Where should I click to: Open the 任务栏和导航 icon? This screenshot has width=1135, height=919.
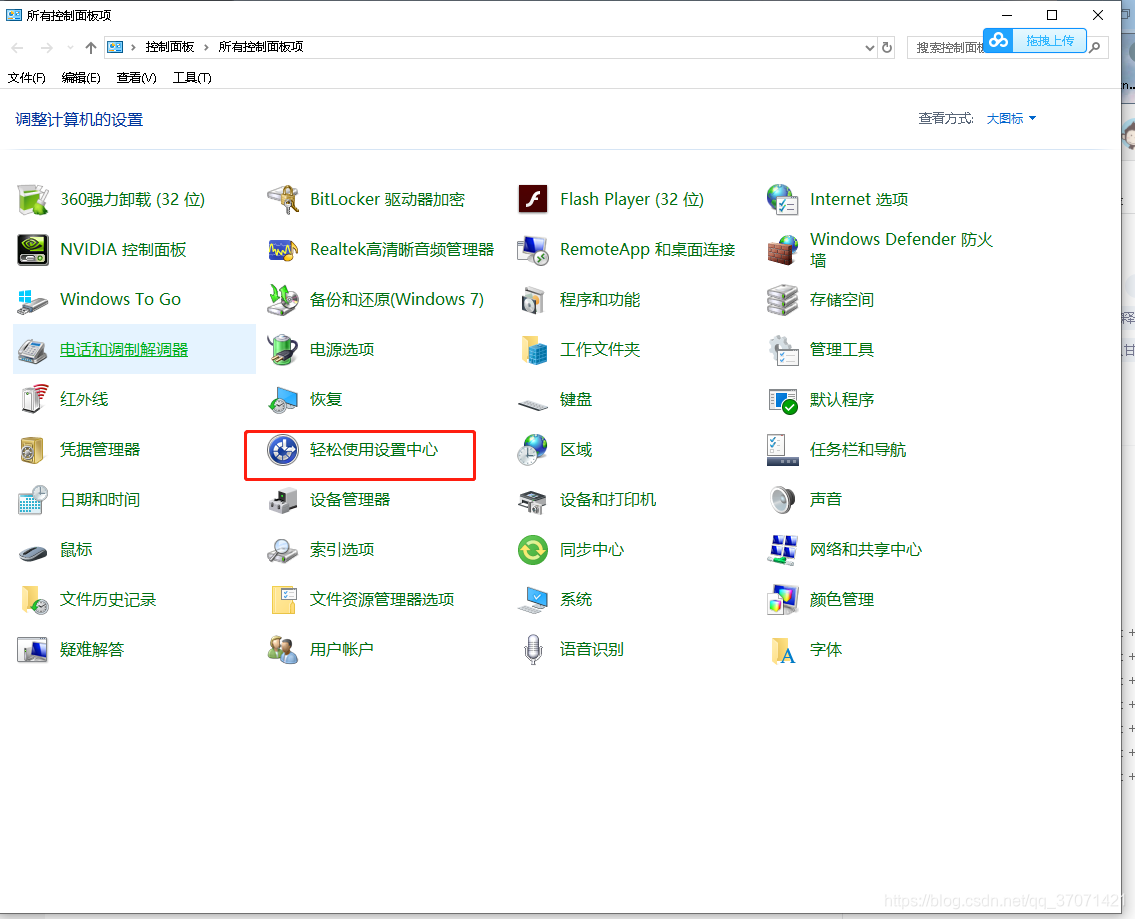click(x=782, y=450)
